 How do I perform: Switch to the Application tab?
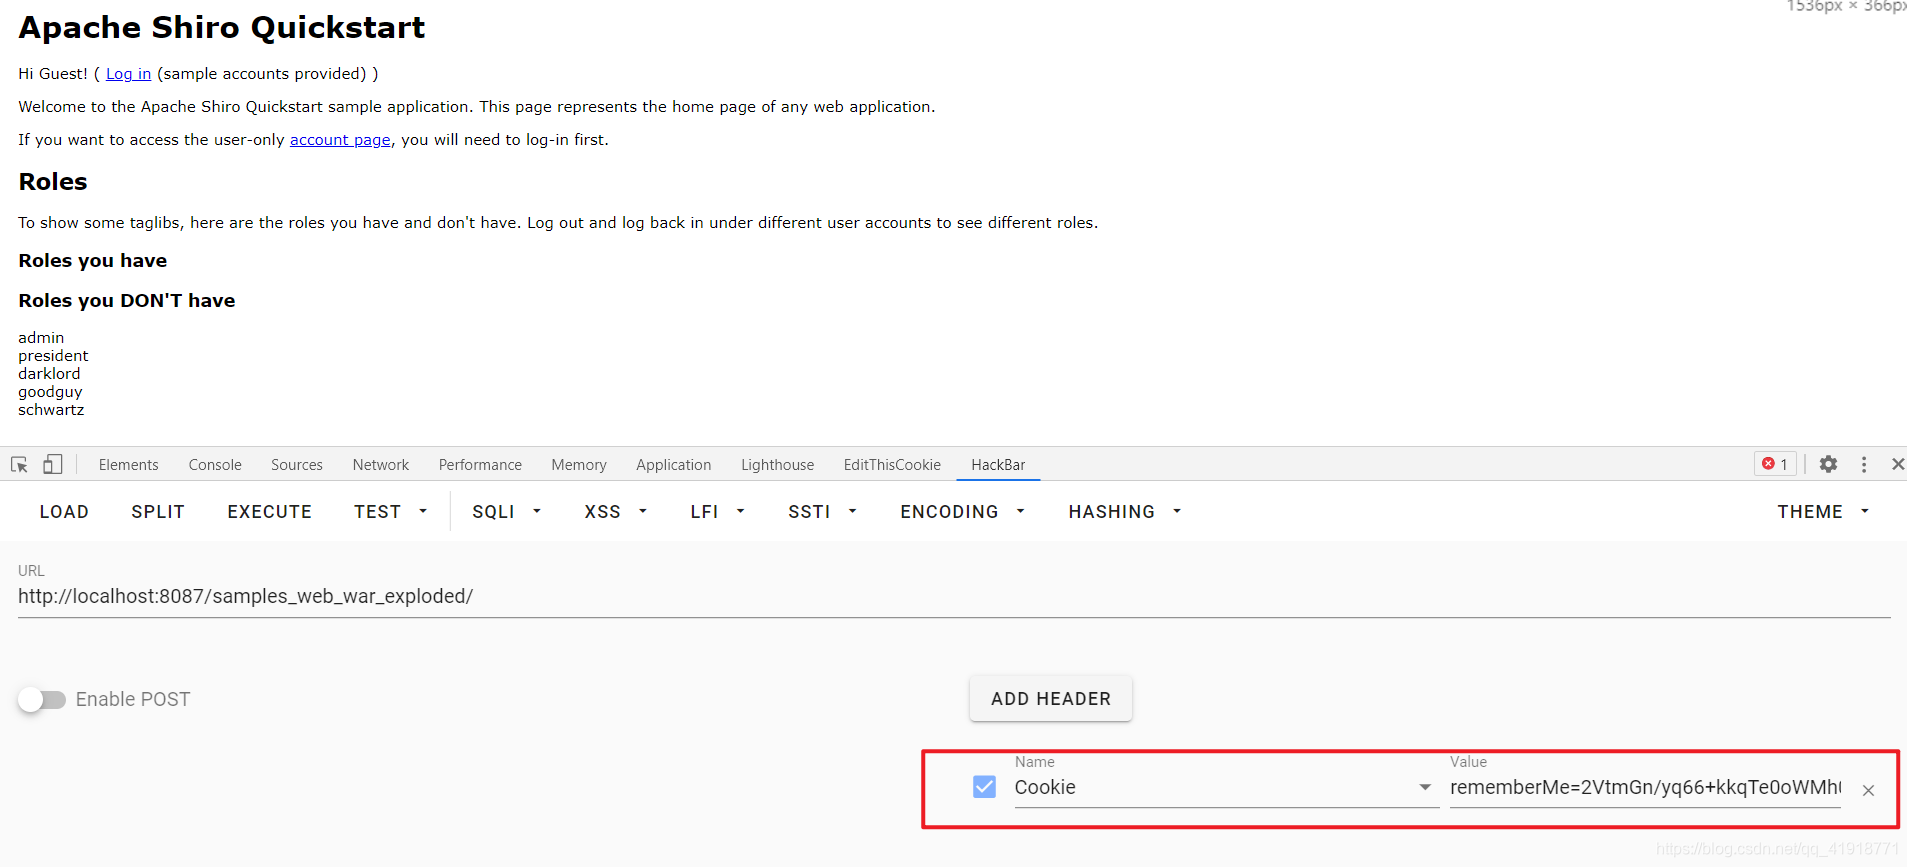tap(674, 465)
